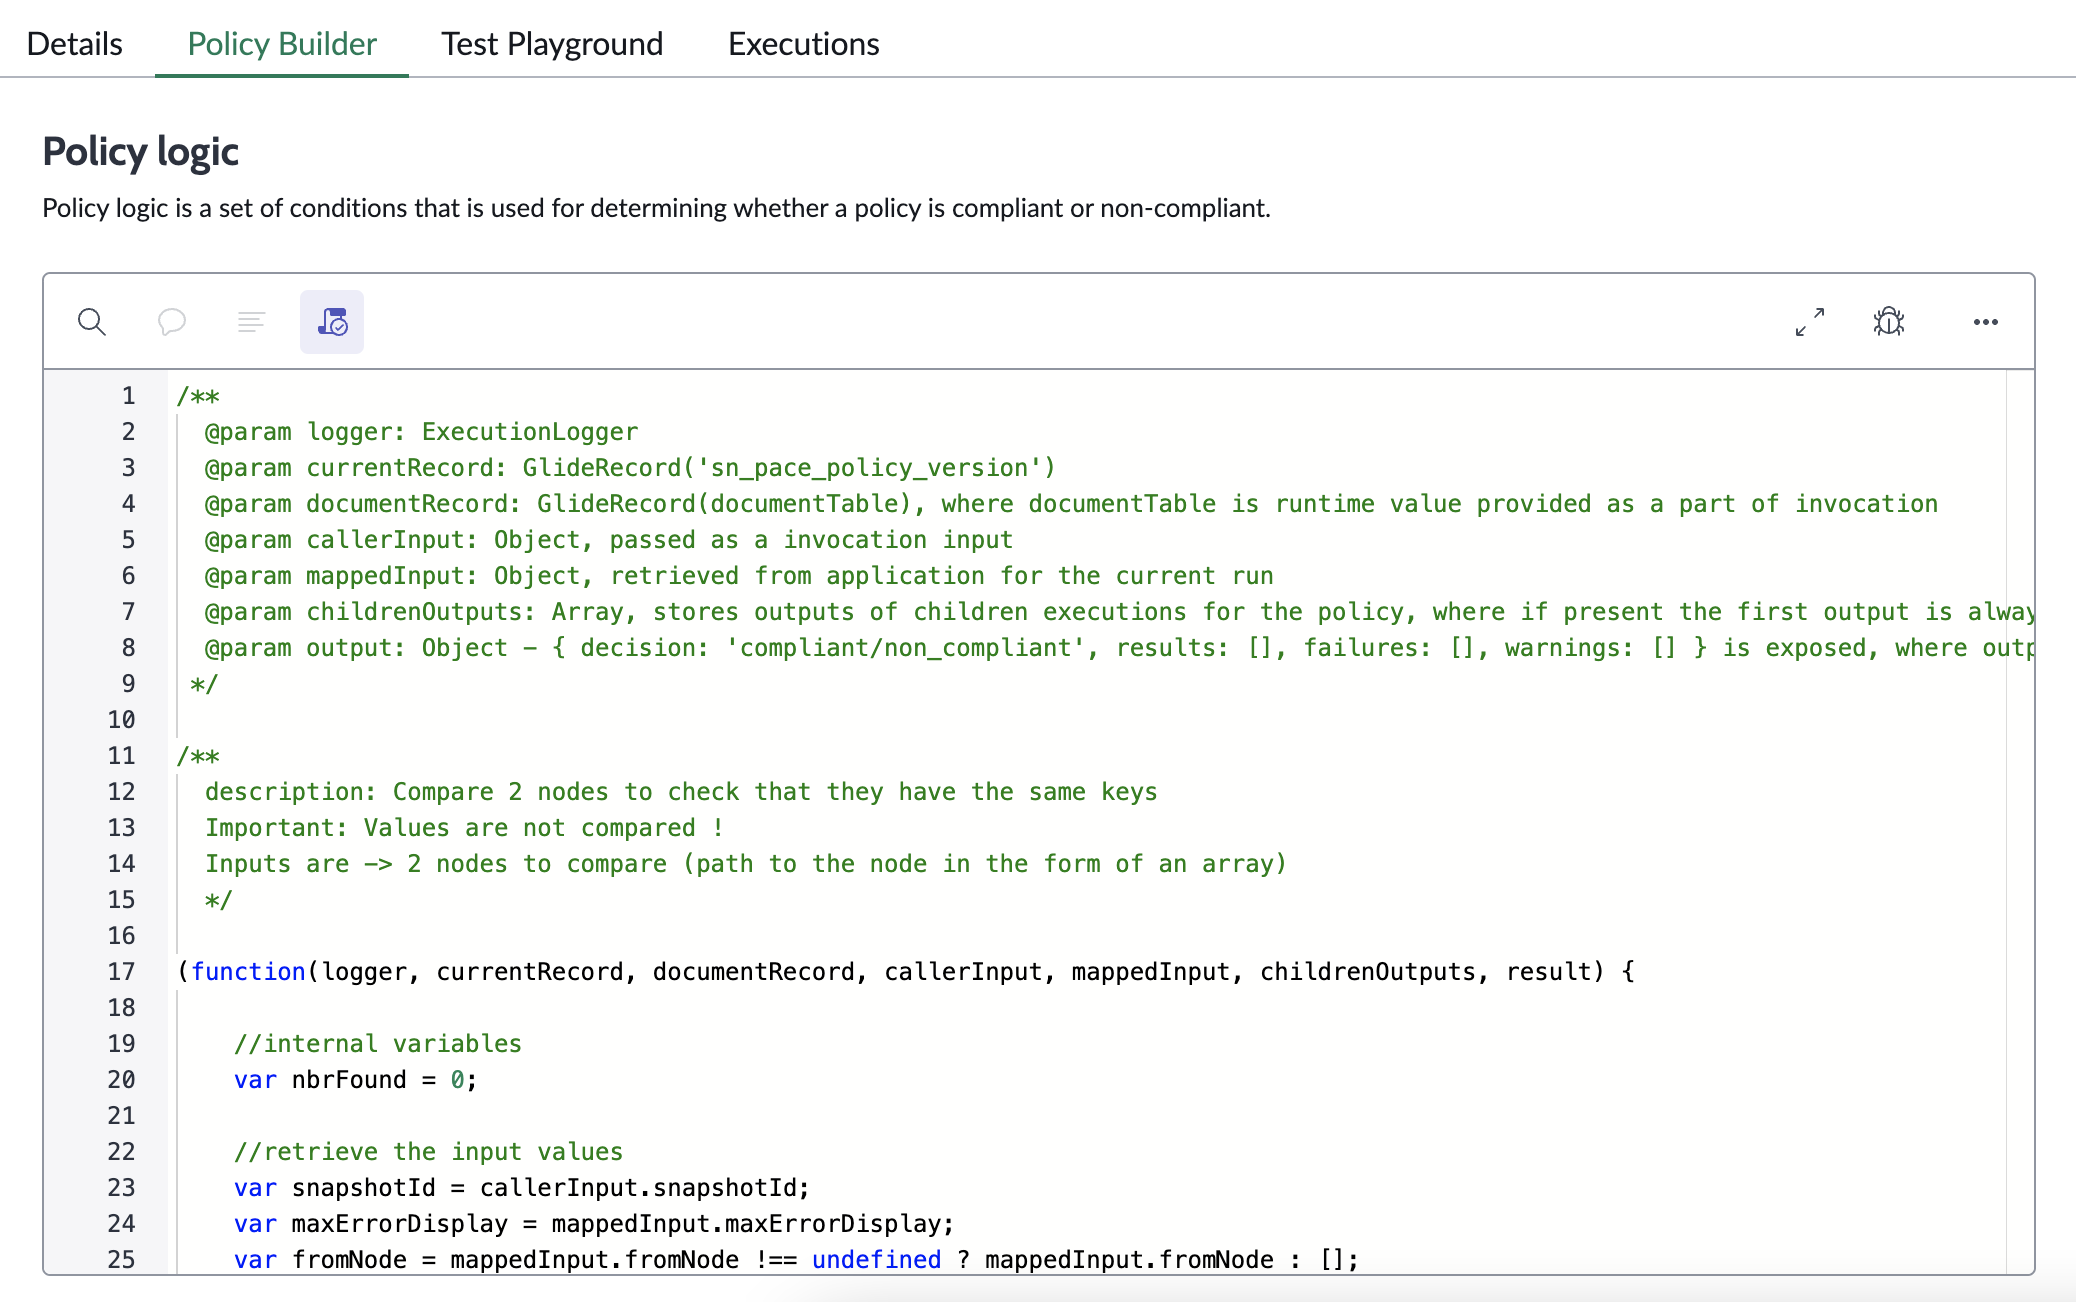Click line number 25 in the gutter

coord(121,1260)
